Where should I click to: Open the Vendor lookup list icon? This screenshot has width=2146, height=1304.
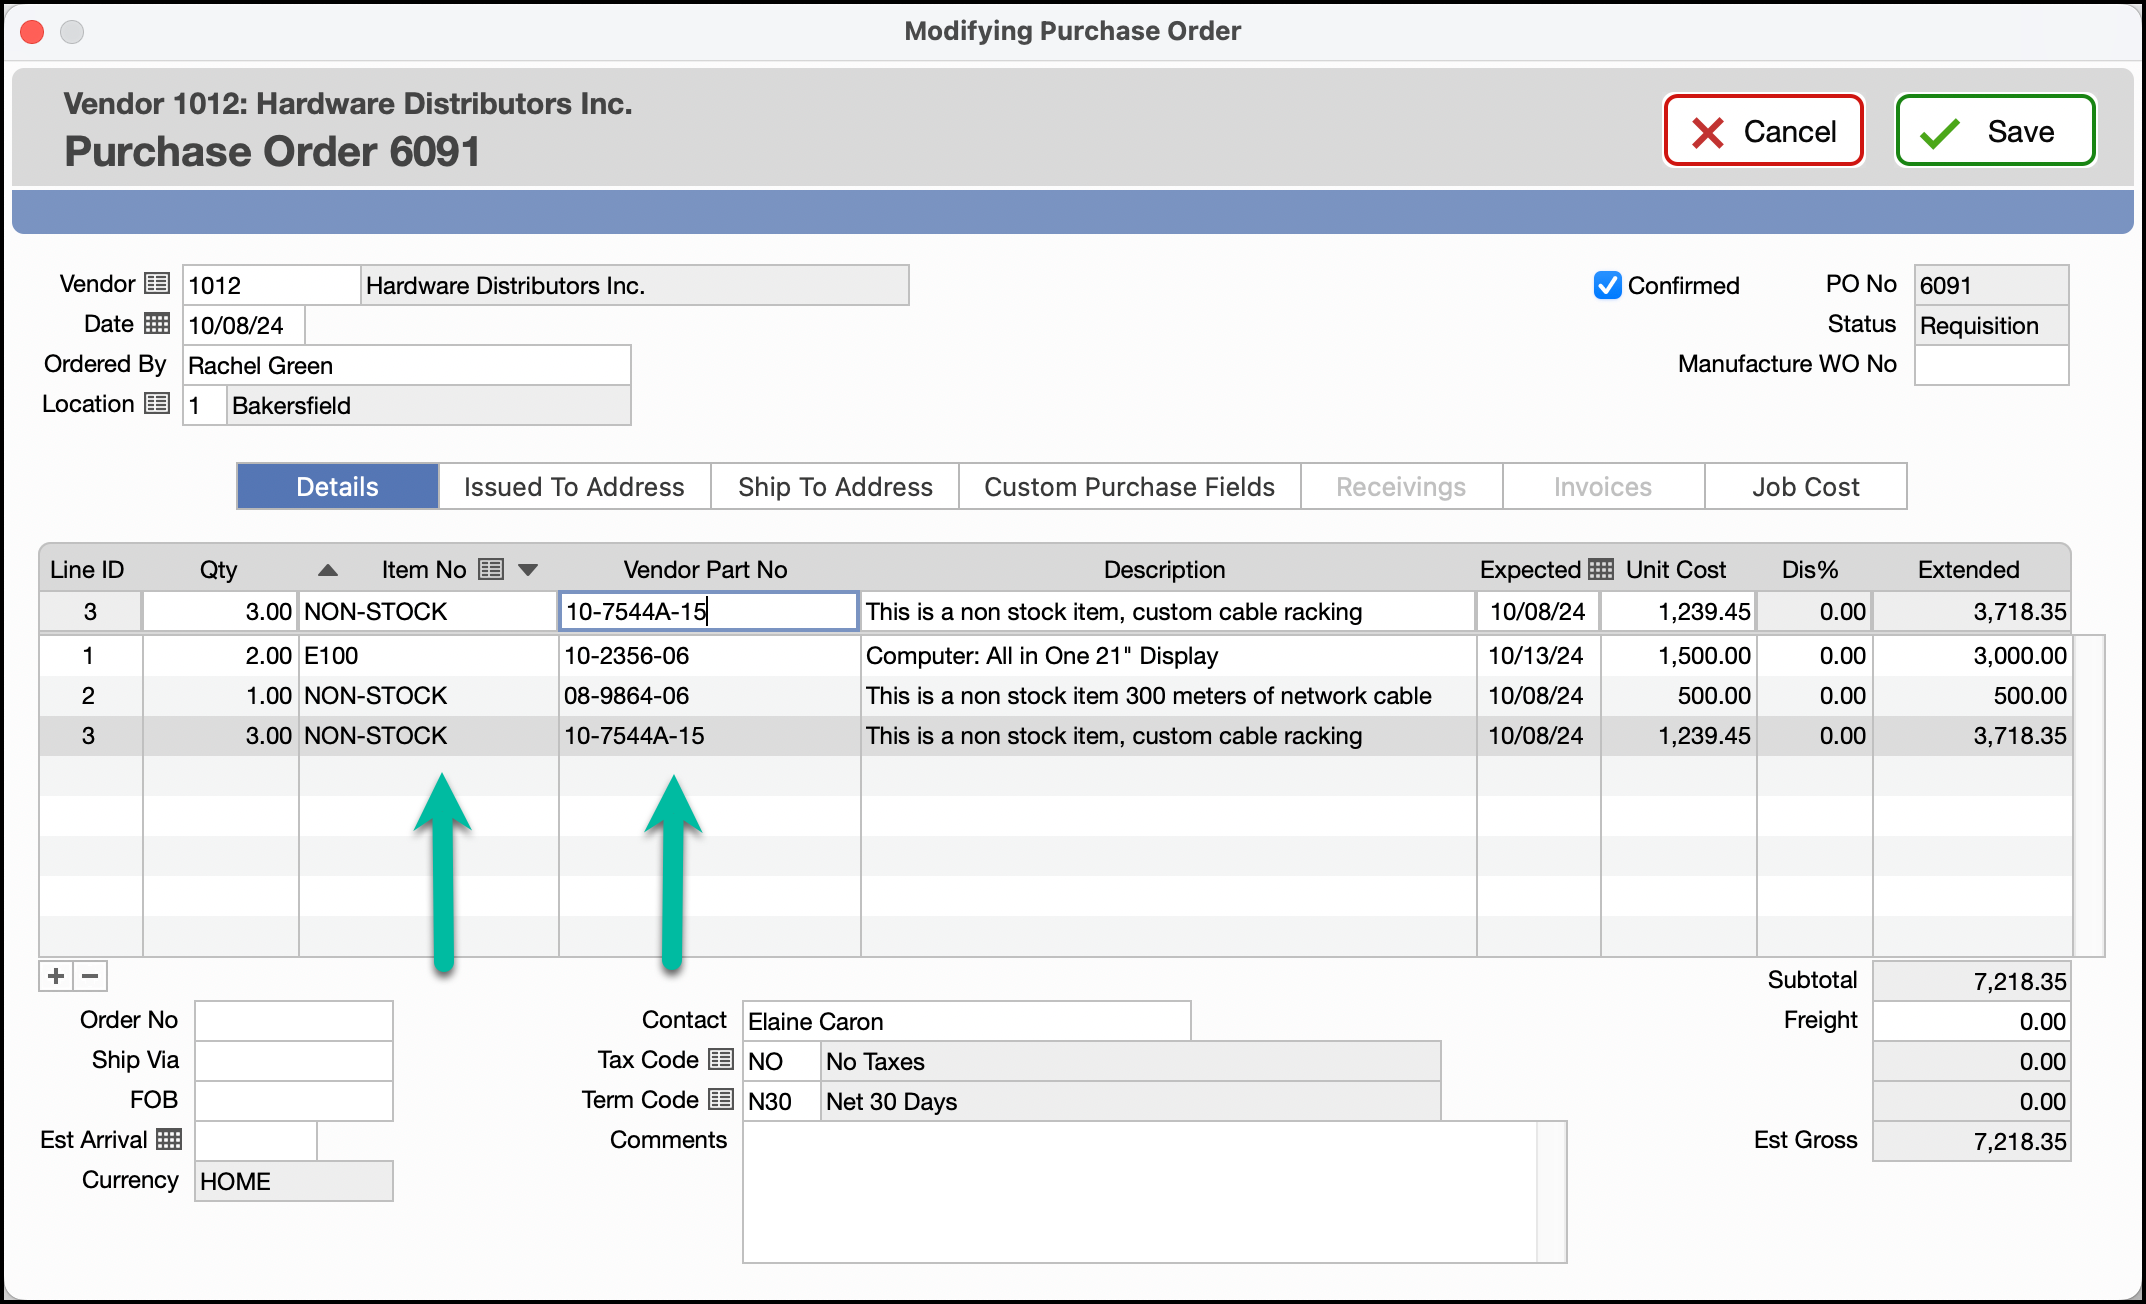tap(157, 284)
